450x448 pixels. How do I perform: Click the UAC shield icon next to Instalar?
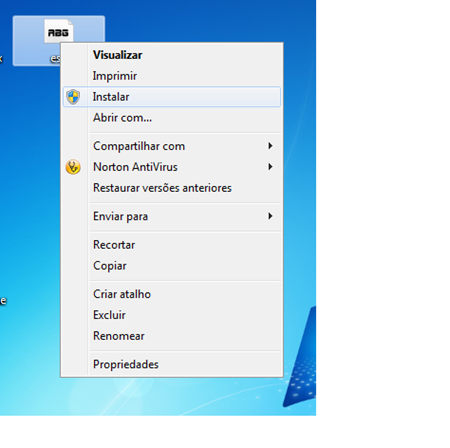[73, 97]
